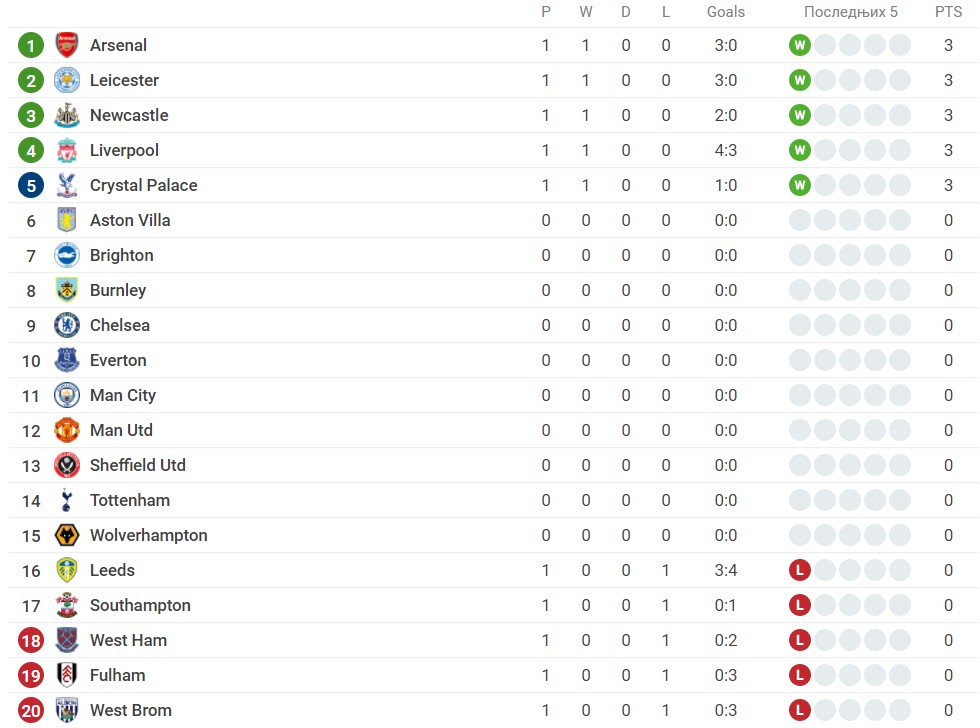Click the L column header

tap(666, 12)
